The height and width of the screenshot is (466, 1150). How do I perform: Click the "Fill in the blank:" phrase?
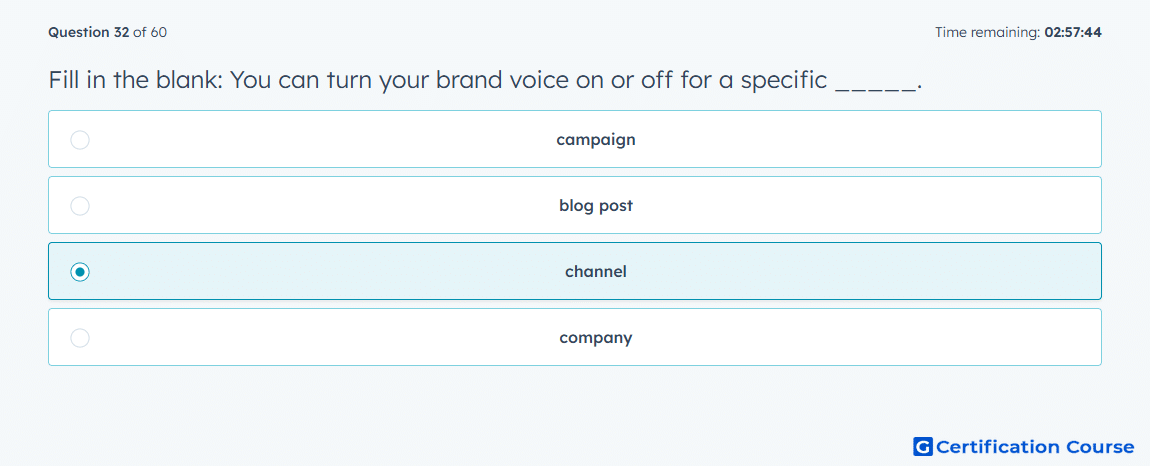pos(136,80)
